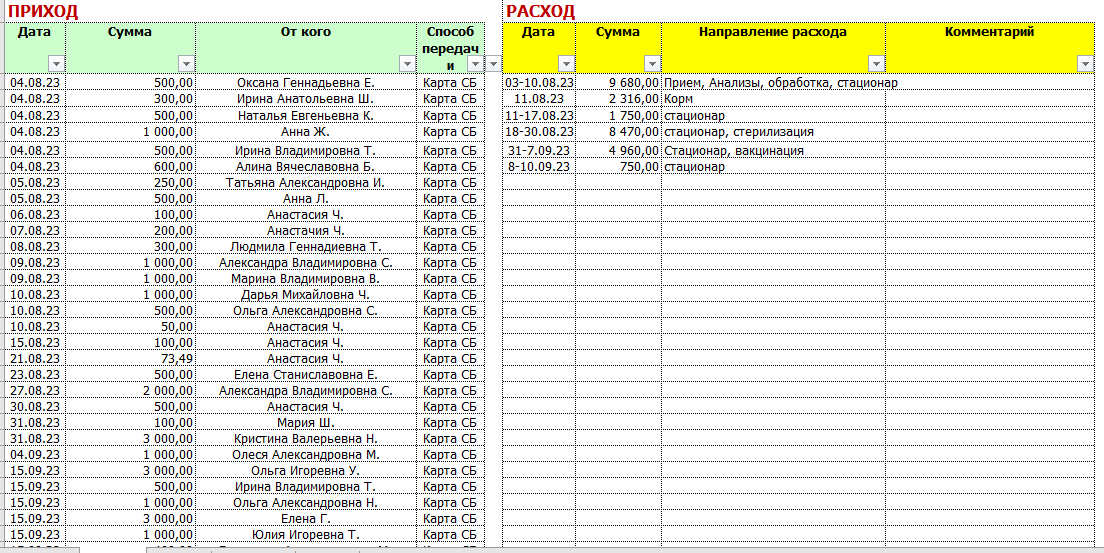Select expense date cell 03-10.08.23

click(x=540, y=82)
